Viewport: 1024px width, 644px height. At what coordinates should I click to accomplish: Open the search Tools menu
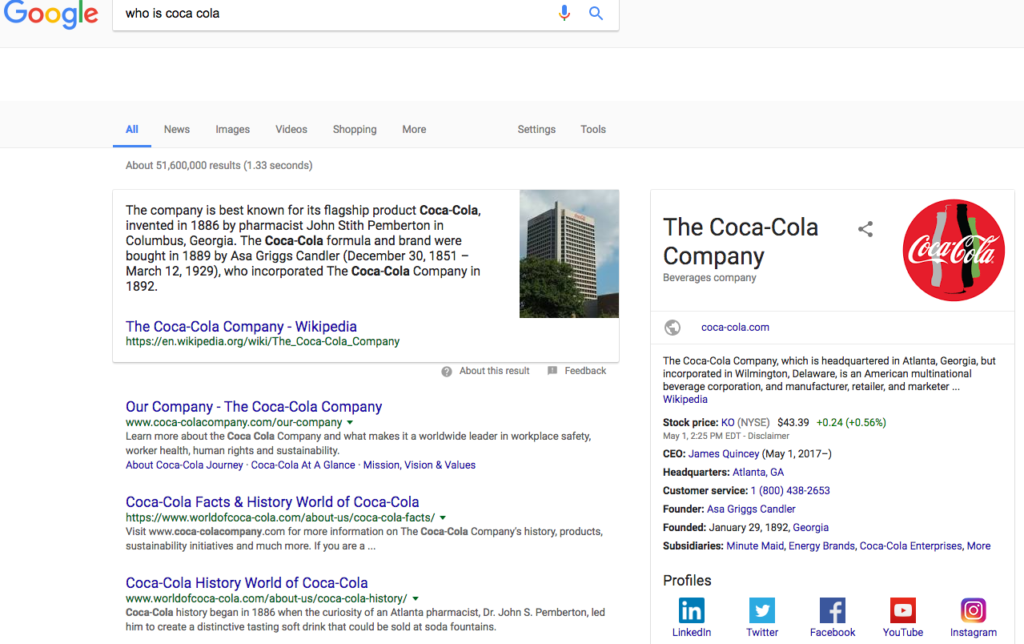[593, 129]
